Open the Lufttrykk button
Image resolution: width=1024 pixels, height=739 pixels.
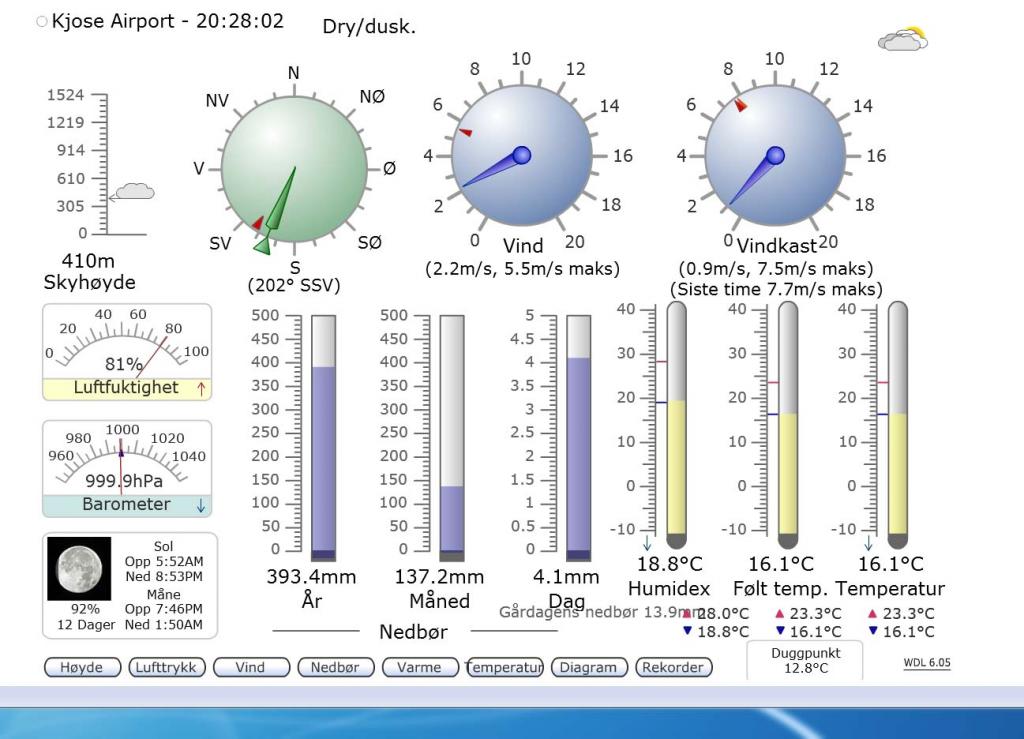coord(166,668)
